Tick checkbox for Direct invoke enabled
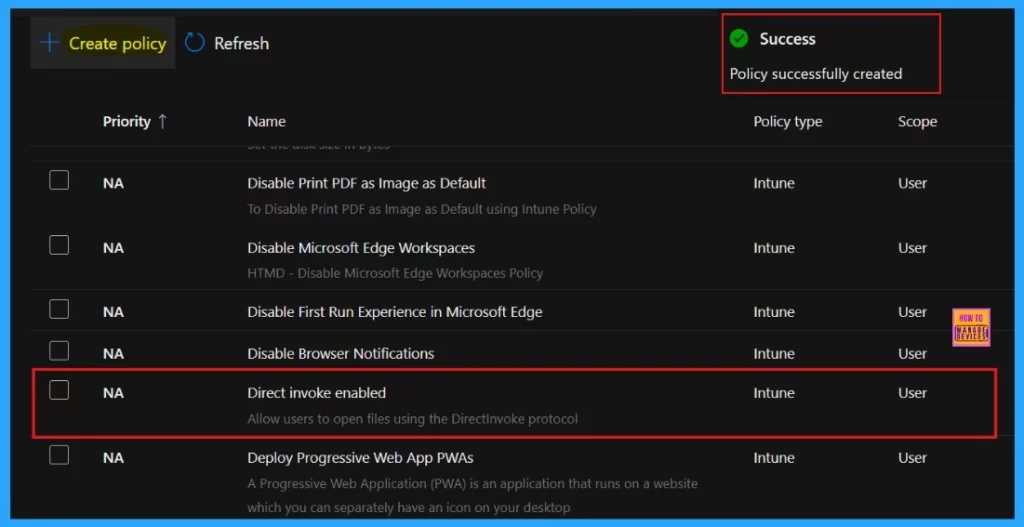Screen dimensions: 1024x527 [x=59, y=390]
